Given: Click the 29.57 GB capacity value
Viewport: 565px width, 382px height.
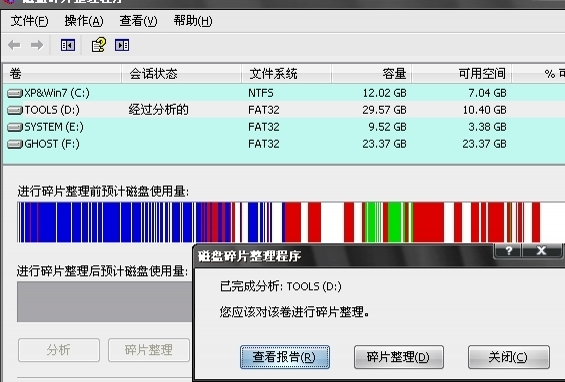Looking at the screenshot, I should point(384,110).
